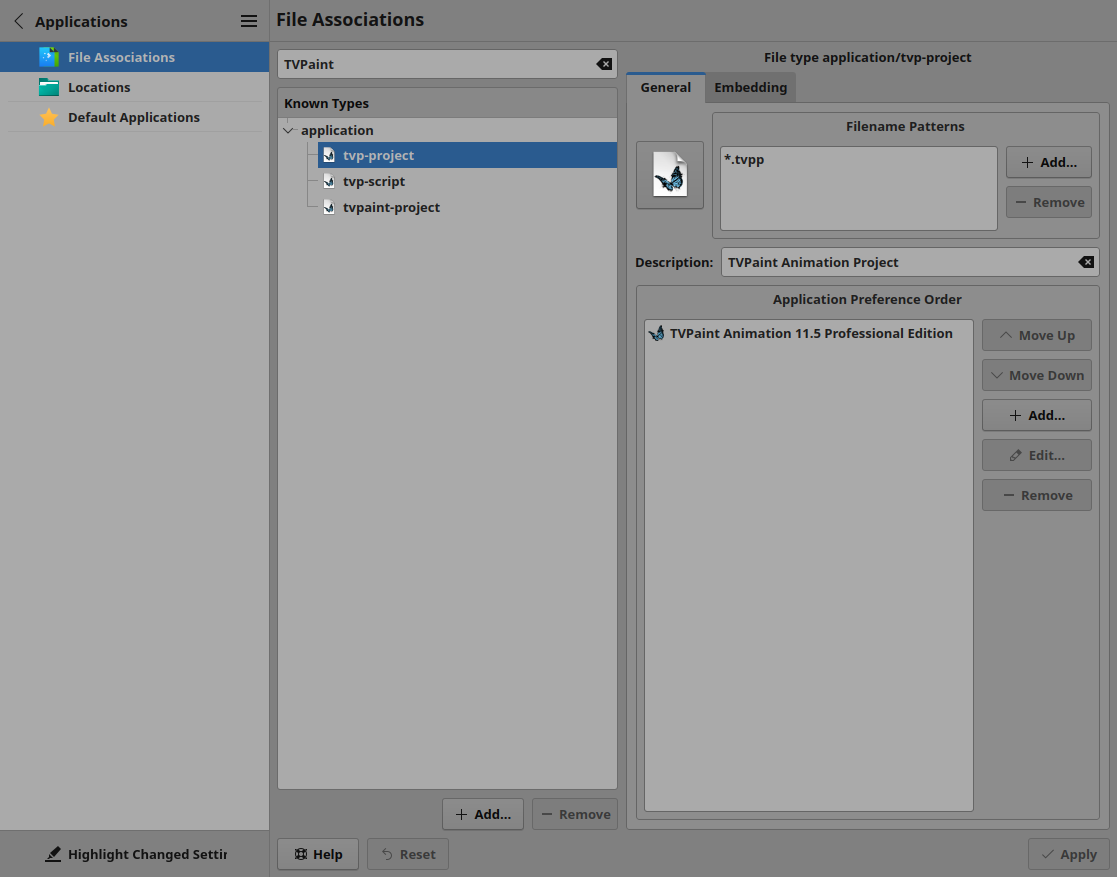The image size is (1117, 877).
Task: Click the tvp-project file type icon
Action: coord(328,155)
